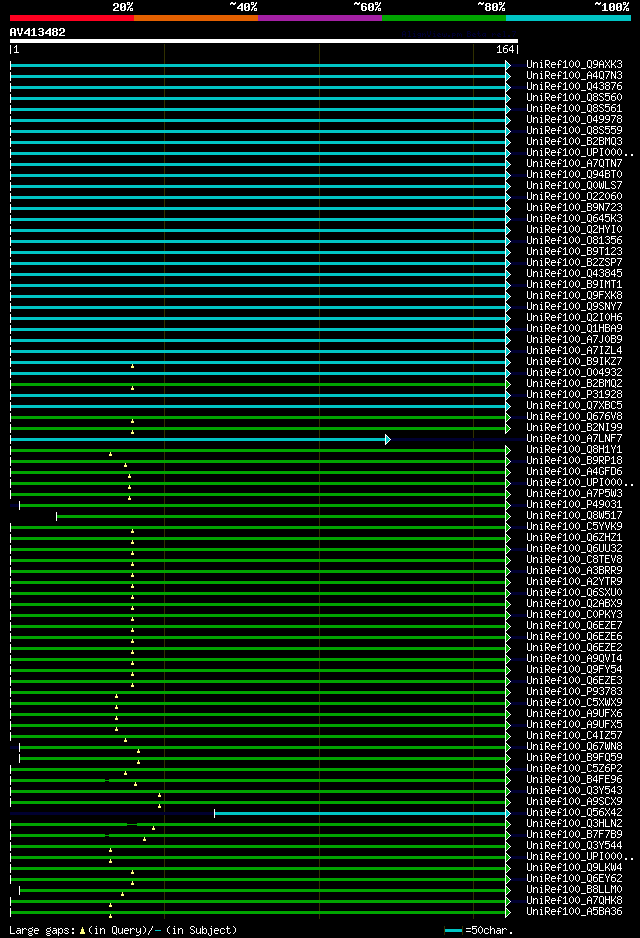Select the UniRef100_Q3HLN2 label
The height and width of the screenshot is (938, 640).
[574, 823]
